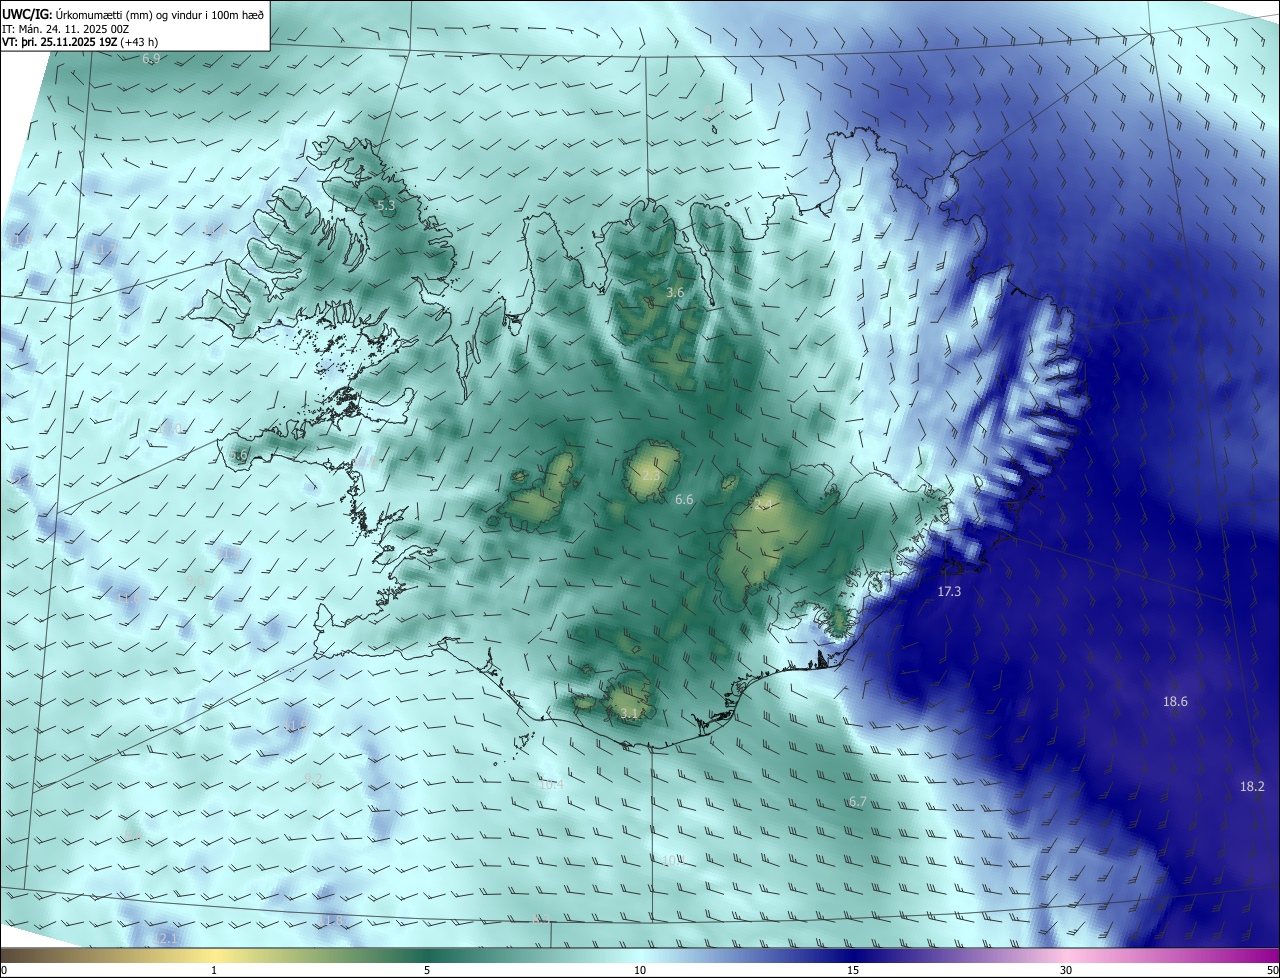Image resolution: width=1280 pixels, height=978 pixels.
Task: Click the 0 tick on the color scale
Action: 4,970
